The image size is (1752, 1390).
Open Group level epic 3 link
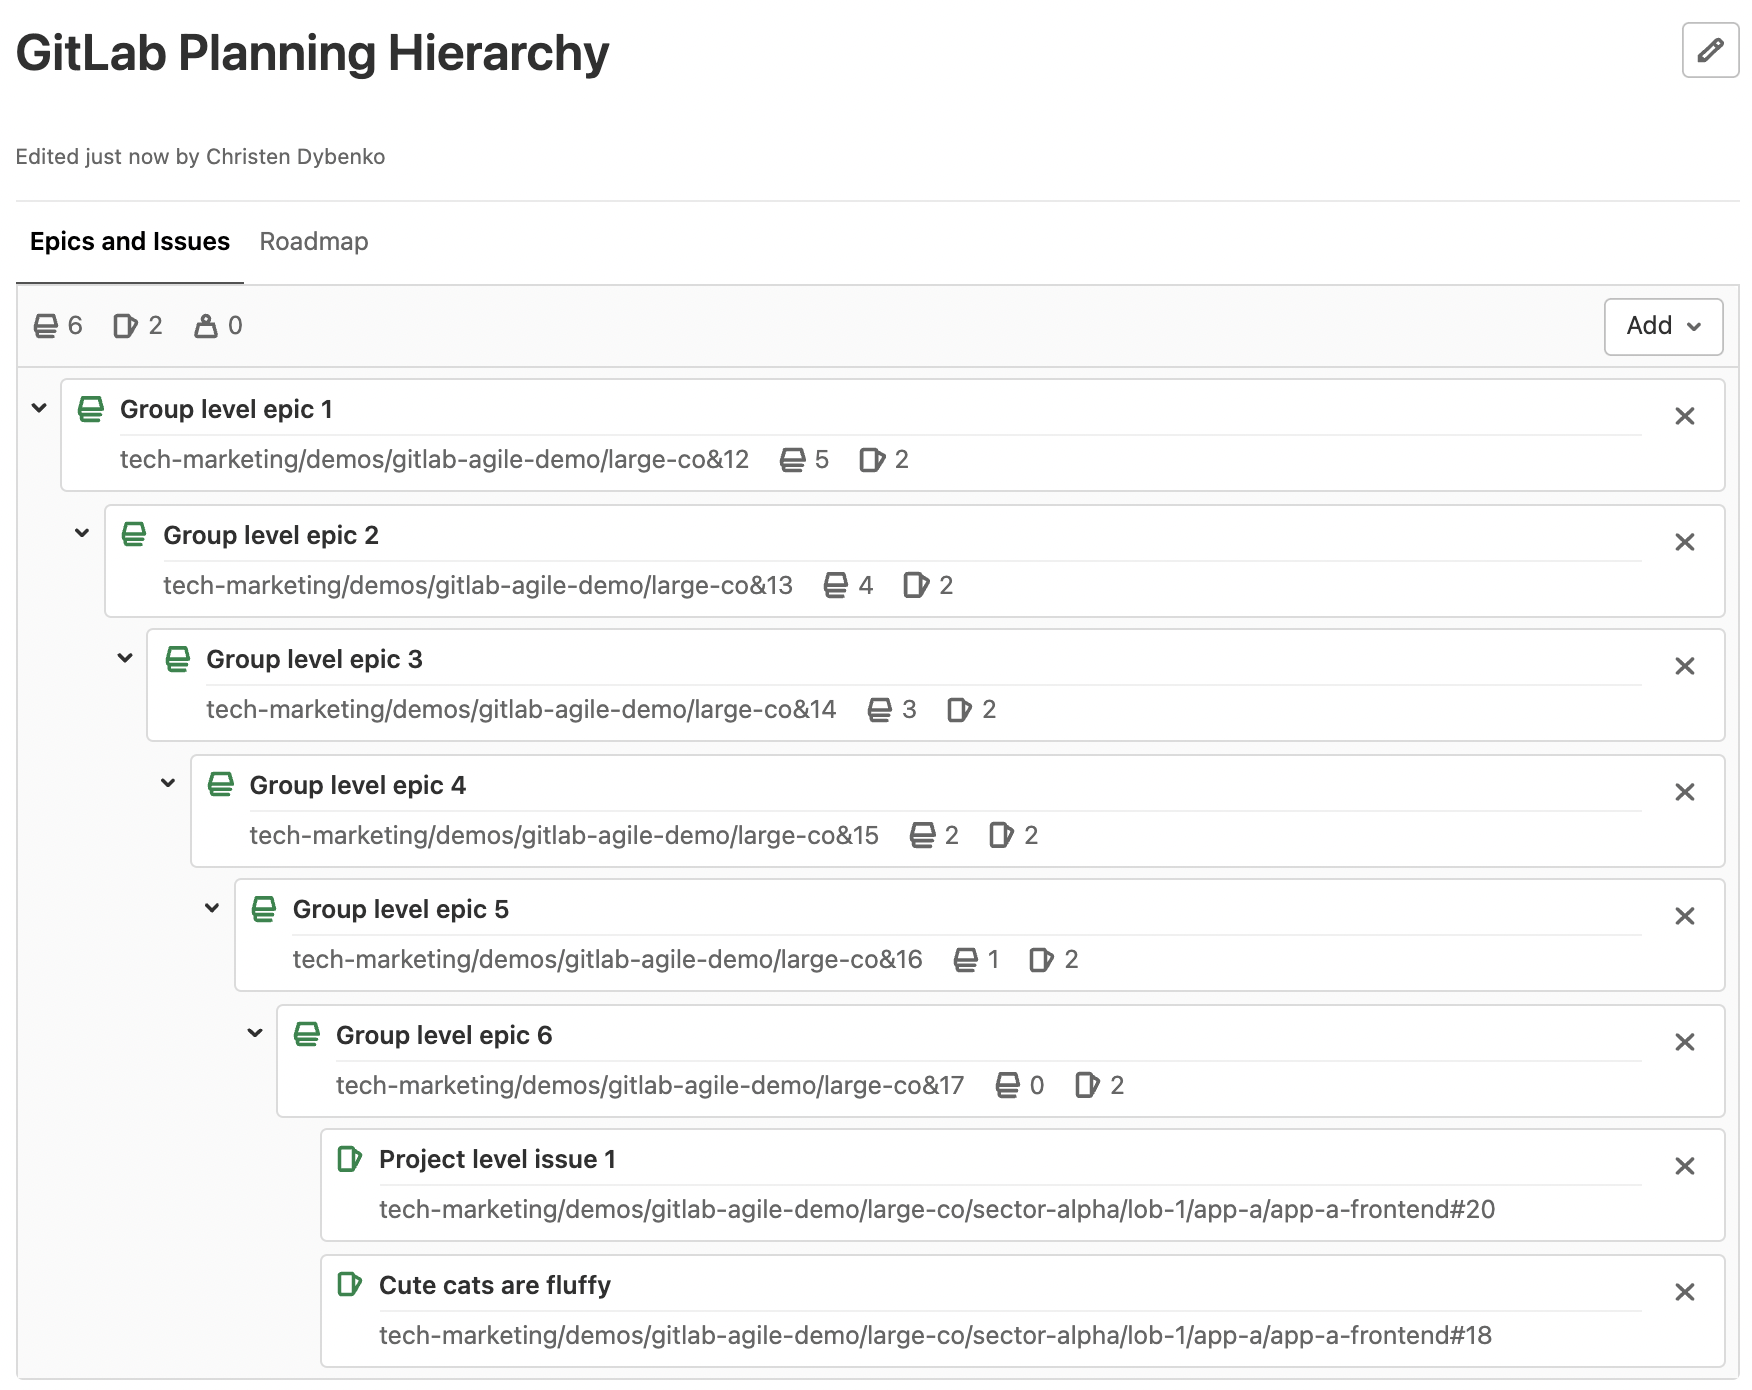pos(314,660)
